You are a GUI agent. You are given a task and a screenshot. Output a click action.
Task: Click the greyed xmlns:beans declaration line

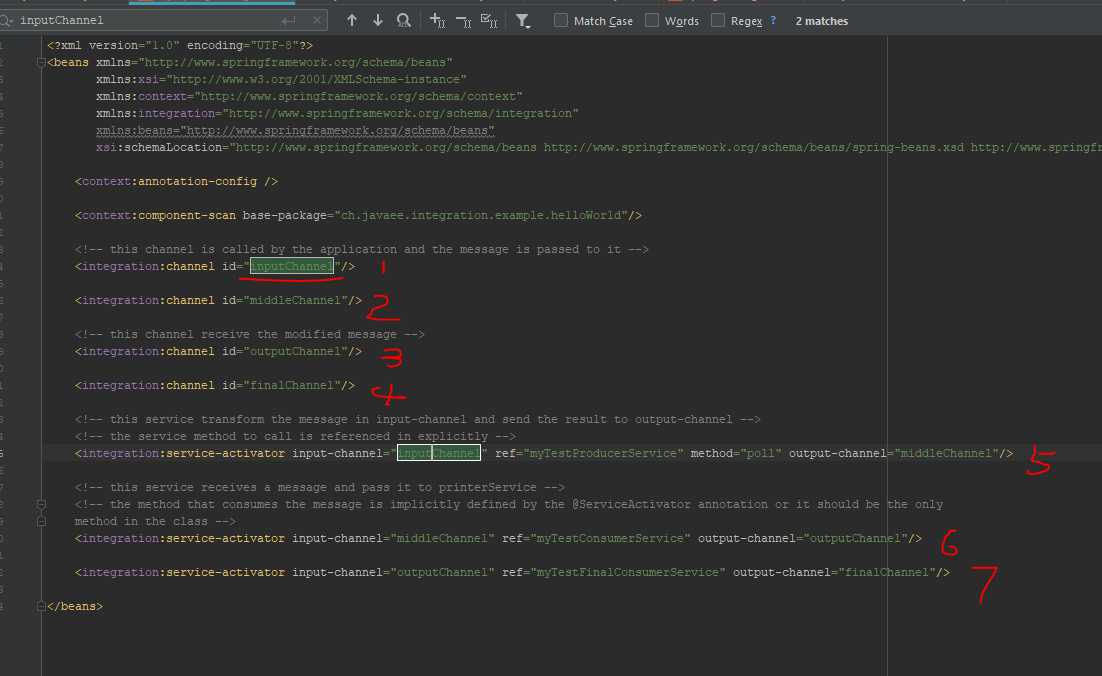(x=295, y=131)
